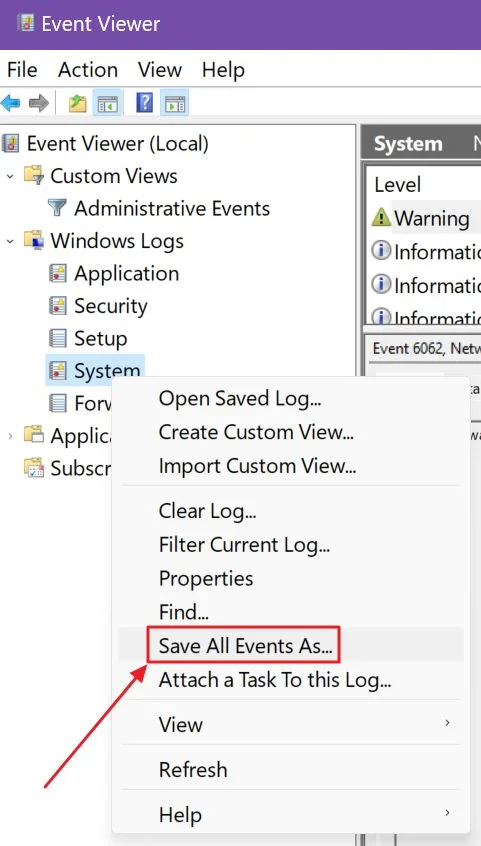Select the System log tree label
The width and height of the screenshot is (481, 846).
click(x=107, y=371)
